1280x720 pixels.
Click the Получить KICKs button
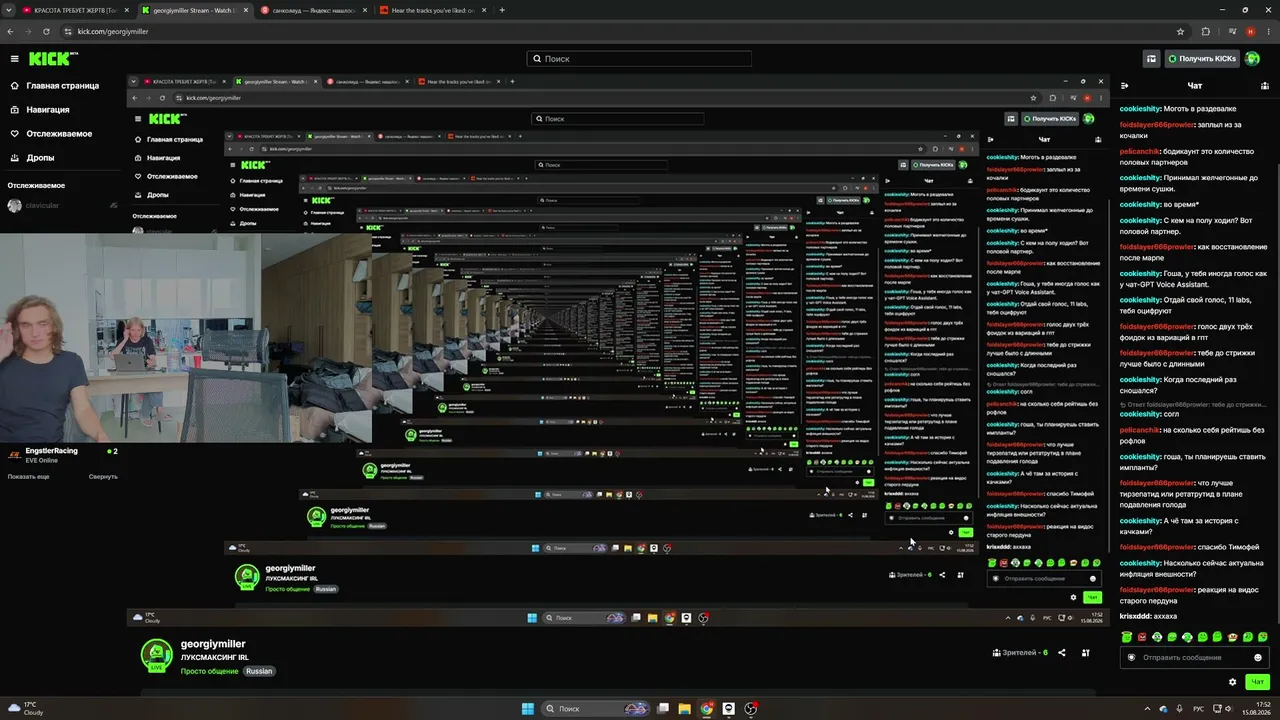[x=1201, y=59]
